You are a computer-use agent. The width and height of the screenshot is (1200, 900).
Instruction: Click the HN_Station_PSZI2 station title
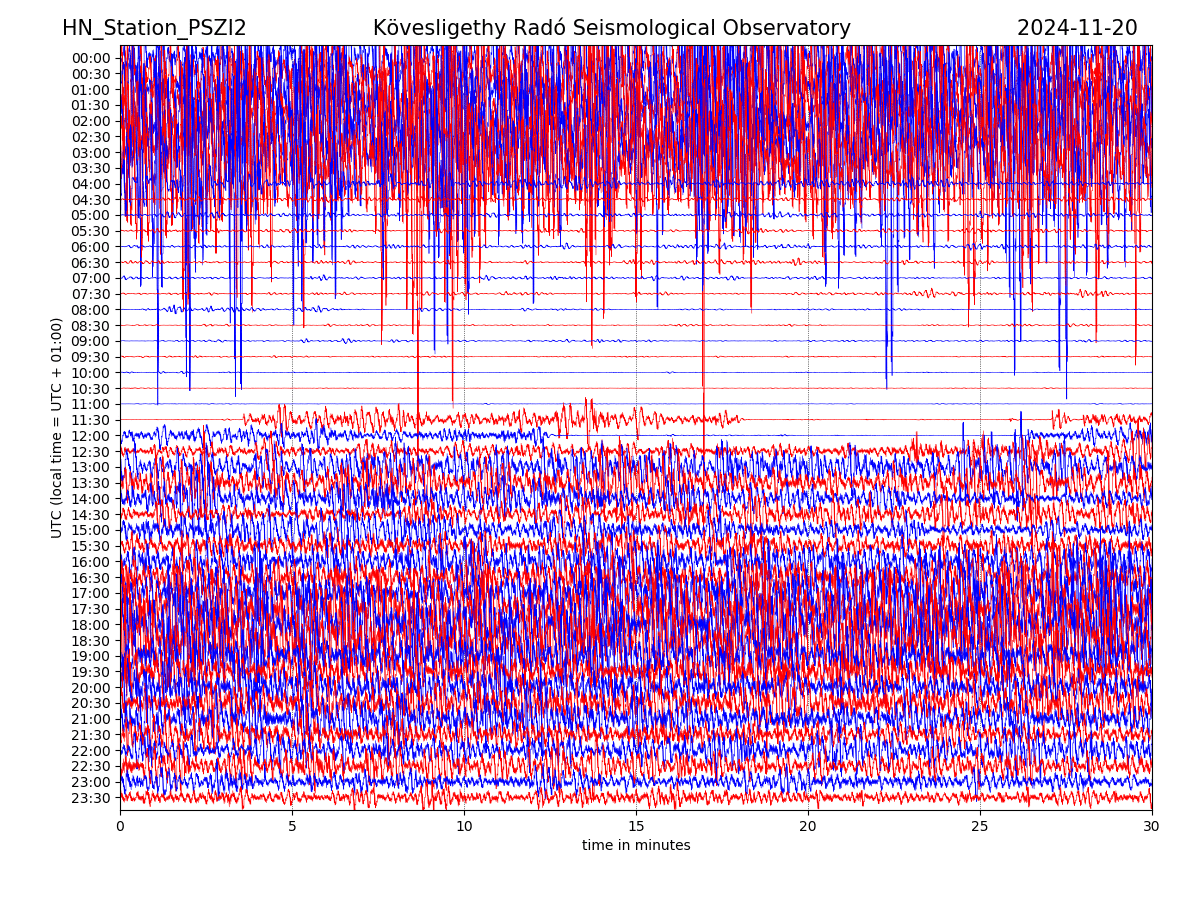pyautogui.click(x=154, y=28)
